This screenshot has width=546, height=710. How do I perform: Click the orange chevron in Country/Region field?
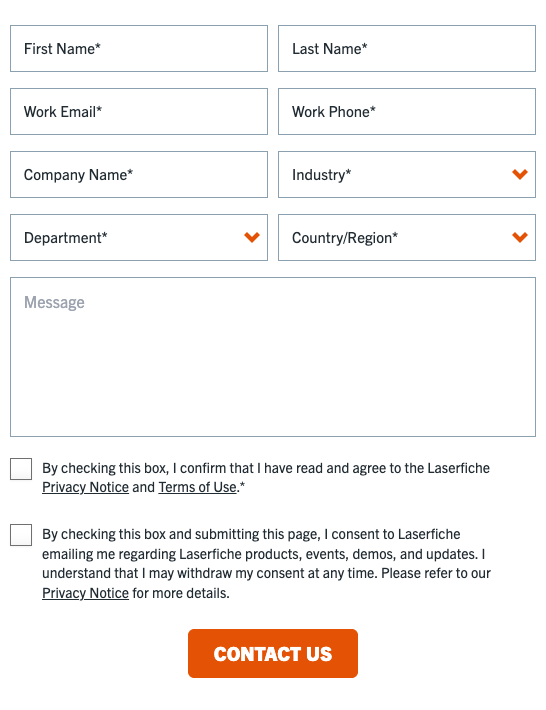tap(520, 237)
